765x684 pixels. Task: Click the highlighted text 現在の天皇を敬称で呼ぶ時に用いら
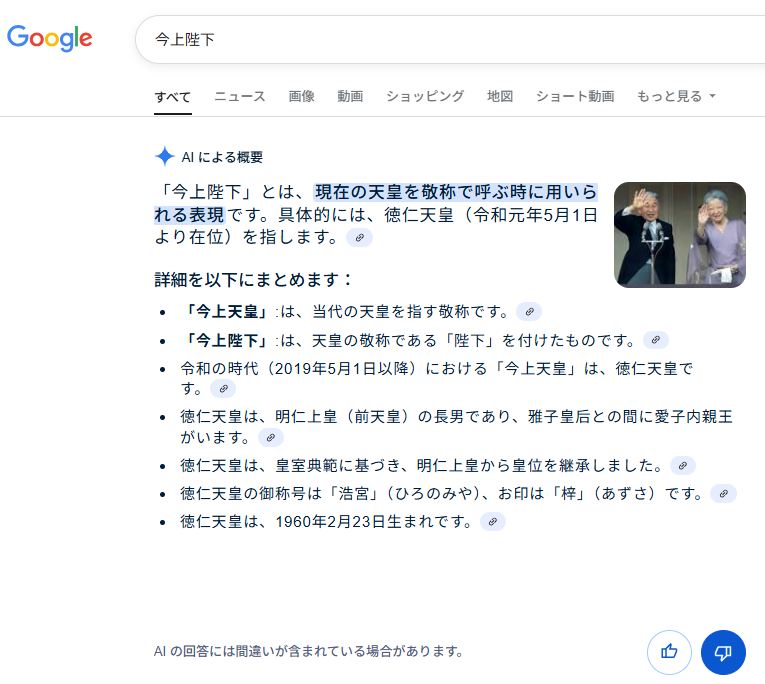pos(456,192)
